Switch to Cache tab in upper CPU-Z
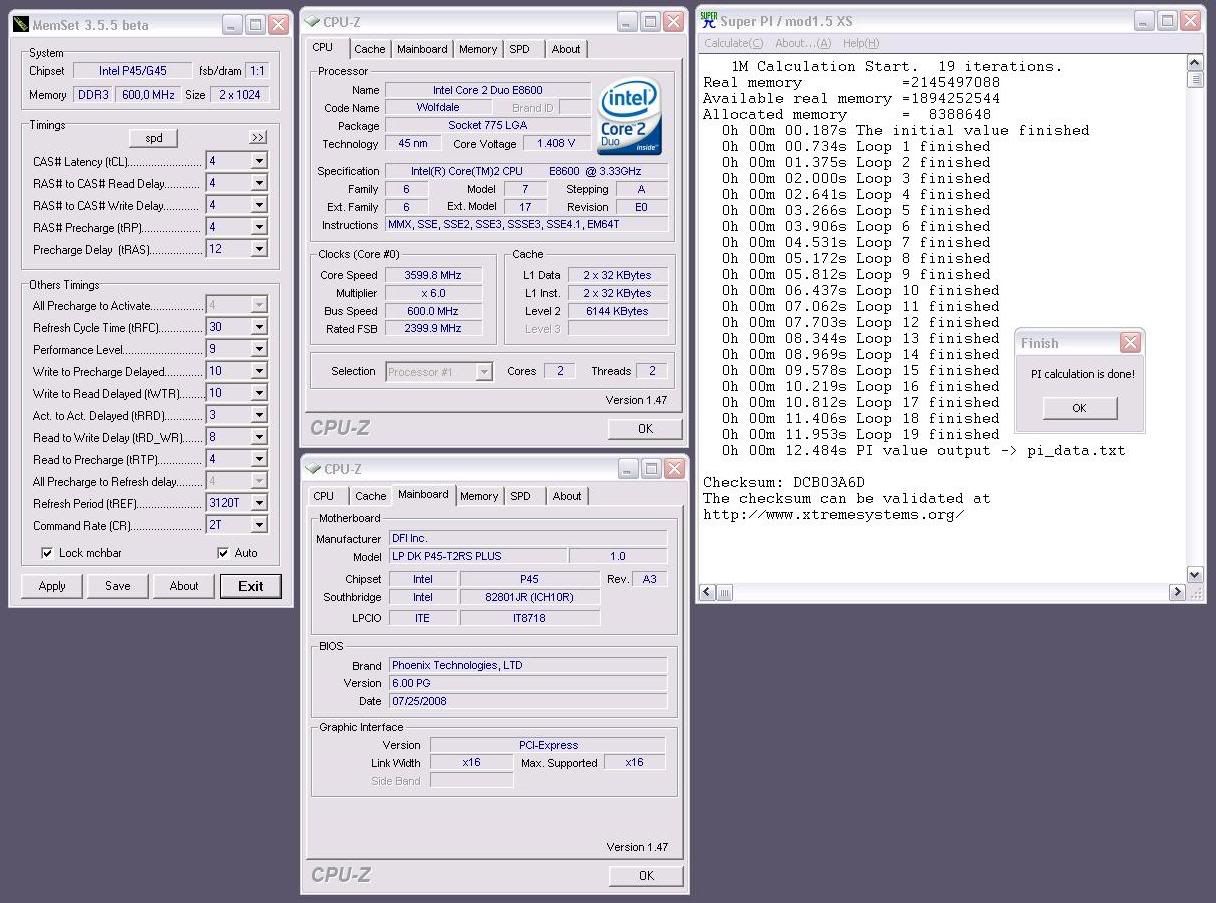 click(369, 49)
